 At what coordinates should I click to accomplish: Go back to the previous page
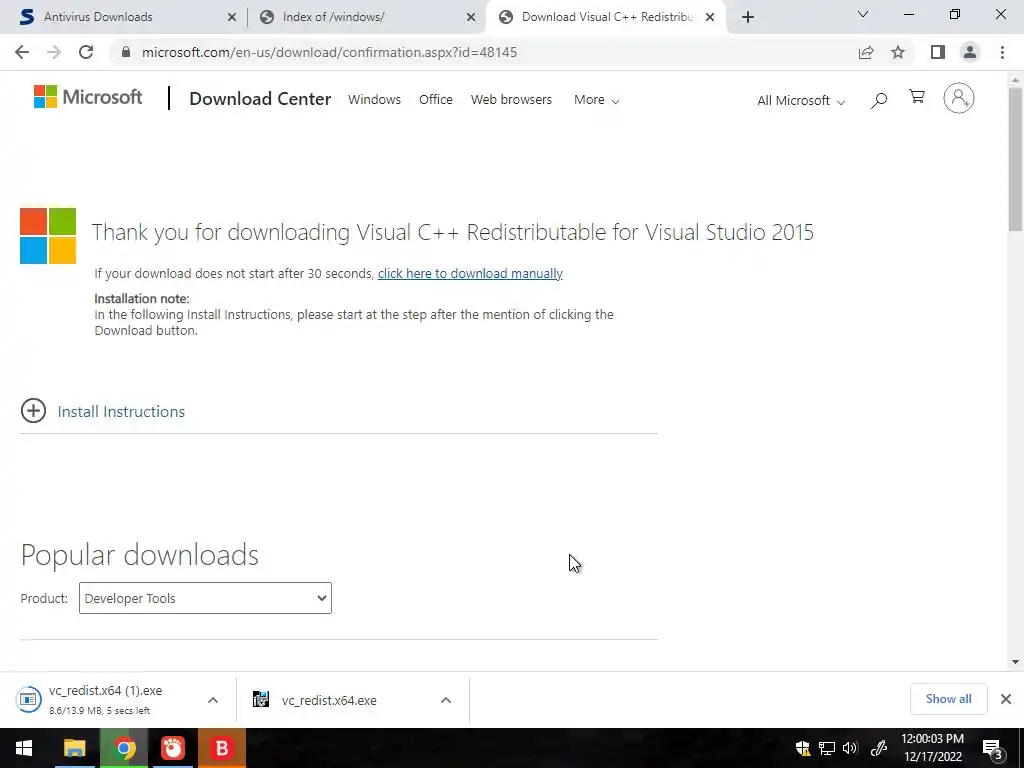(x=22, y=52)
